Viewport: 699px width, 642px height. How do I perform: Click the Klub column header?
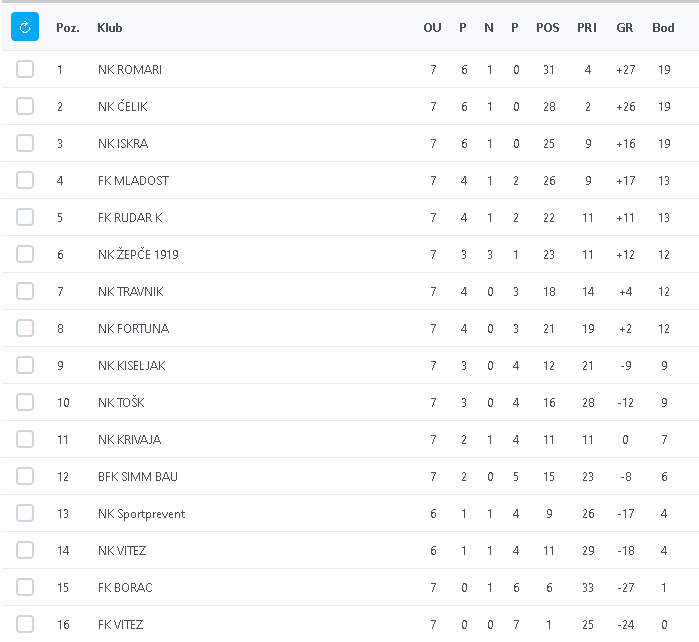click(x=110, y=28)
